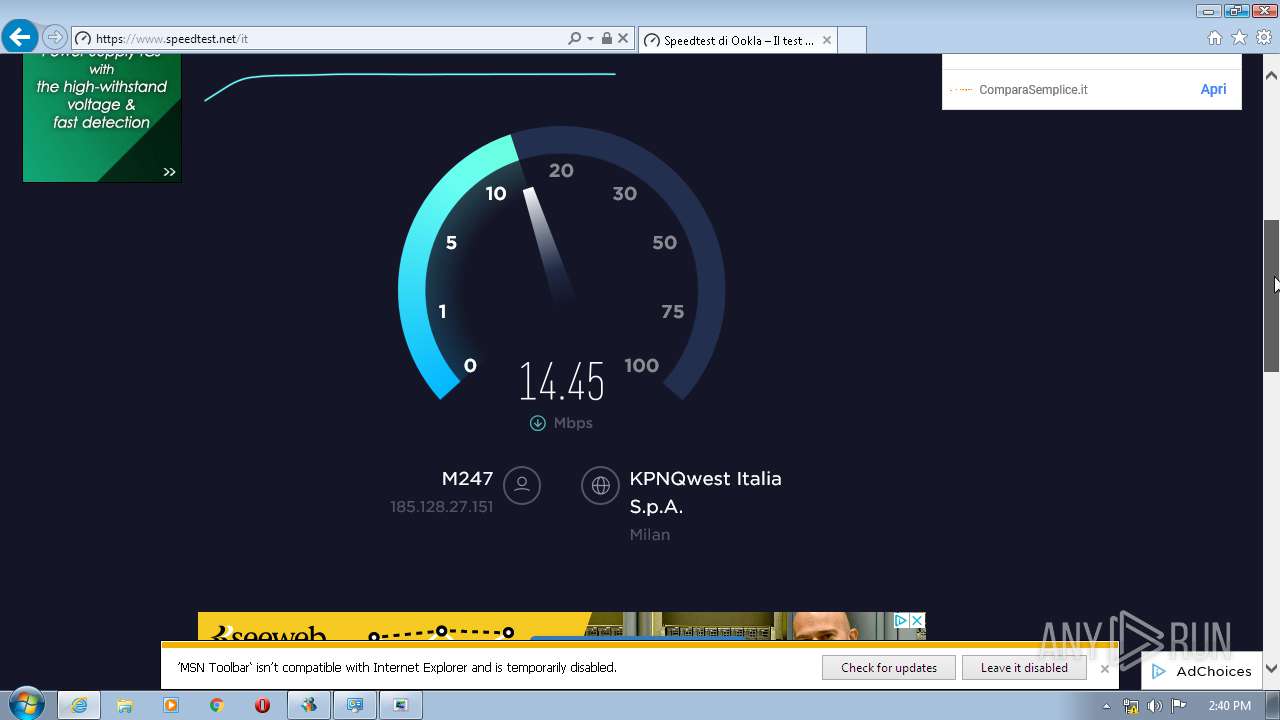The width and height of the screenshot is (1280, 720).
Task: Click the last running app taskbar icon
Action: point(401,705)
